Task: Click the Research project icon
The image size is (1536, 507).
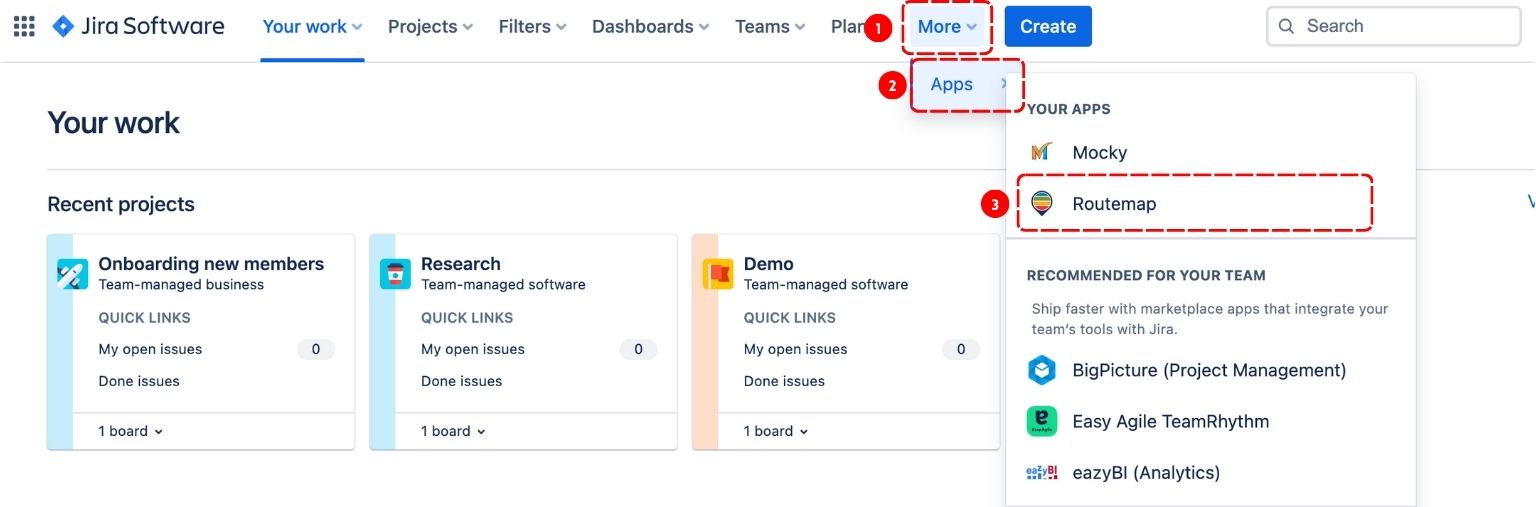Action: pos(396,273)
